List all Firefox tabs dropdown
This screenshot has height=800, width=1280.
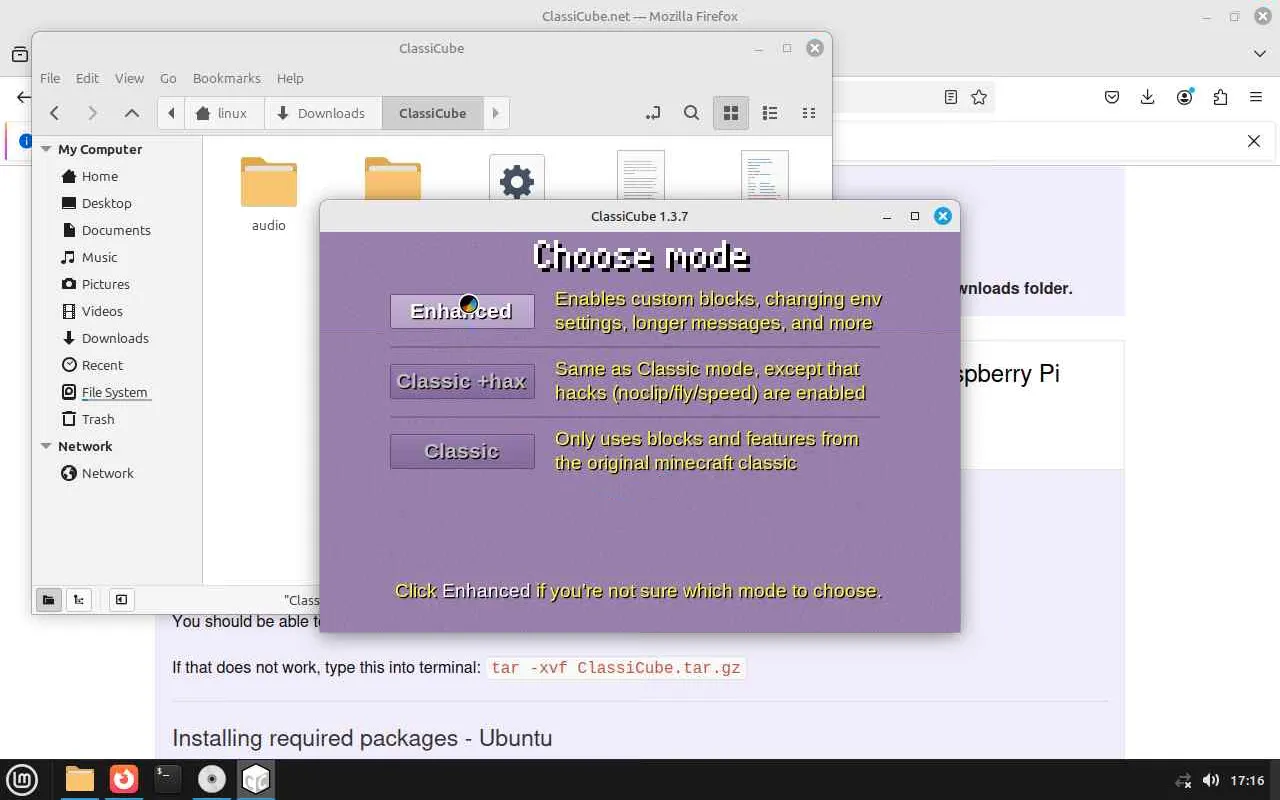click(x=1260, y=53)
